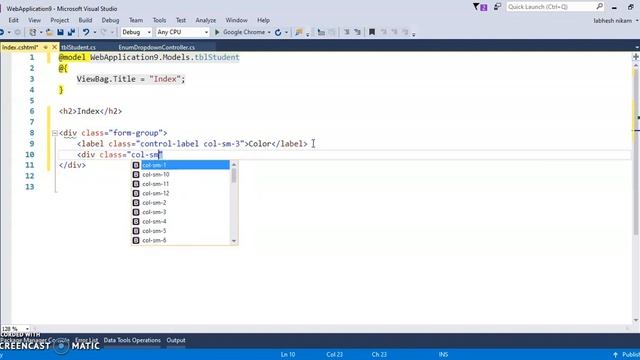Switch to the tblStudent.cs tab
Screen dimensions: 640x360
(78, 47)
